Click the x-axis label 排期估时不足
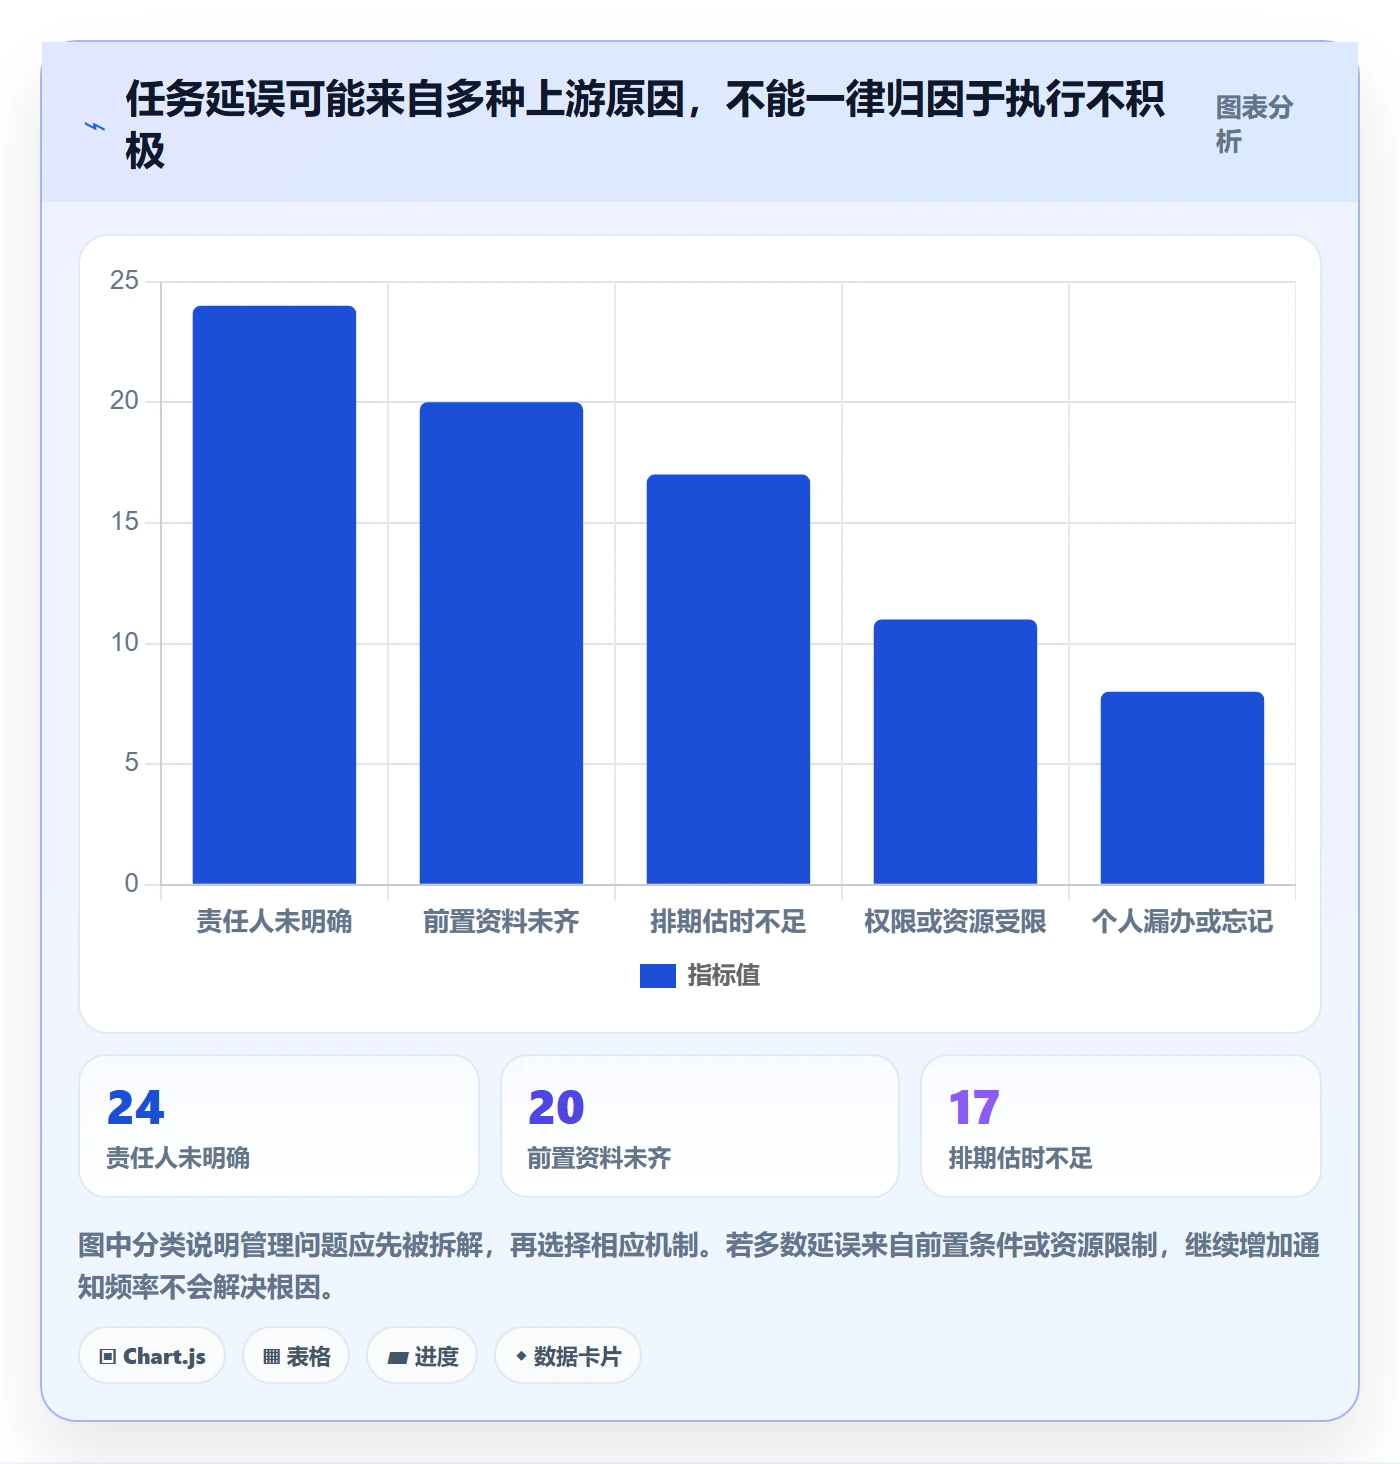 (728, 921)
